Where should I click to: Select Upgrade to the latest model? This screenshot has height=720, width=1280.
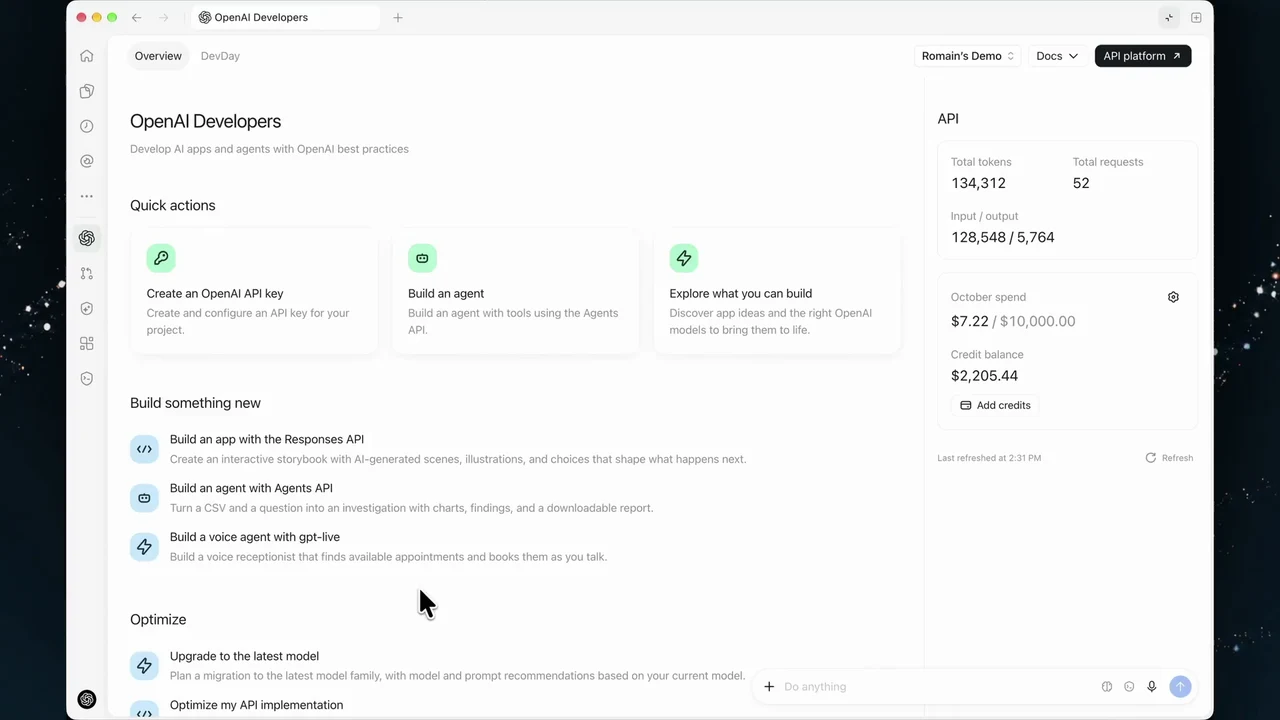[438, 665]
